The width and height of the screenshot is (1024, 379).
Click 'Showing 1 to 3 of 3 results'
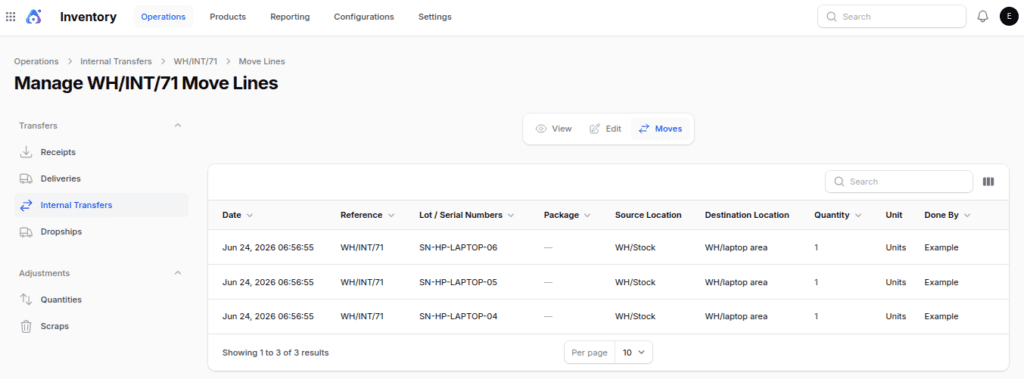(275, 352)
